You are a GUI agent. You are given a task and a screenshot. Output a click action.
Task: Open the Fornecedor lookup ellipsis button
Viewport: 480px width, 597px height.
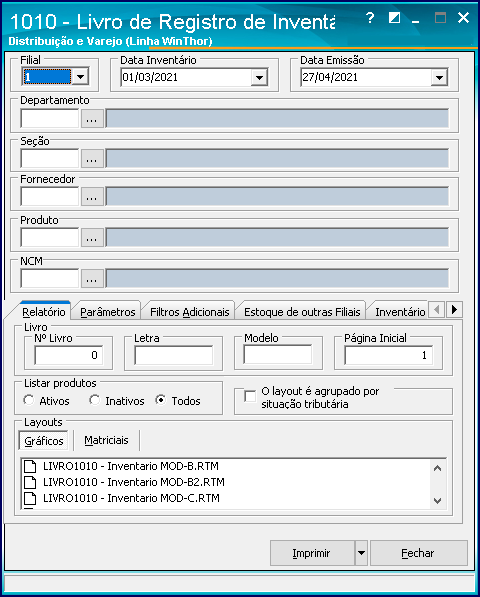[x=92, y=197]
